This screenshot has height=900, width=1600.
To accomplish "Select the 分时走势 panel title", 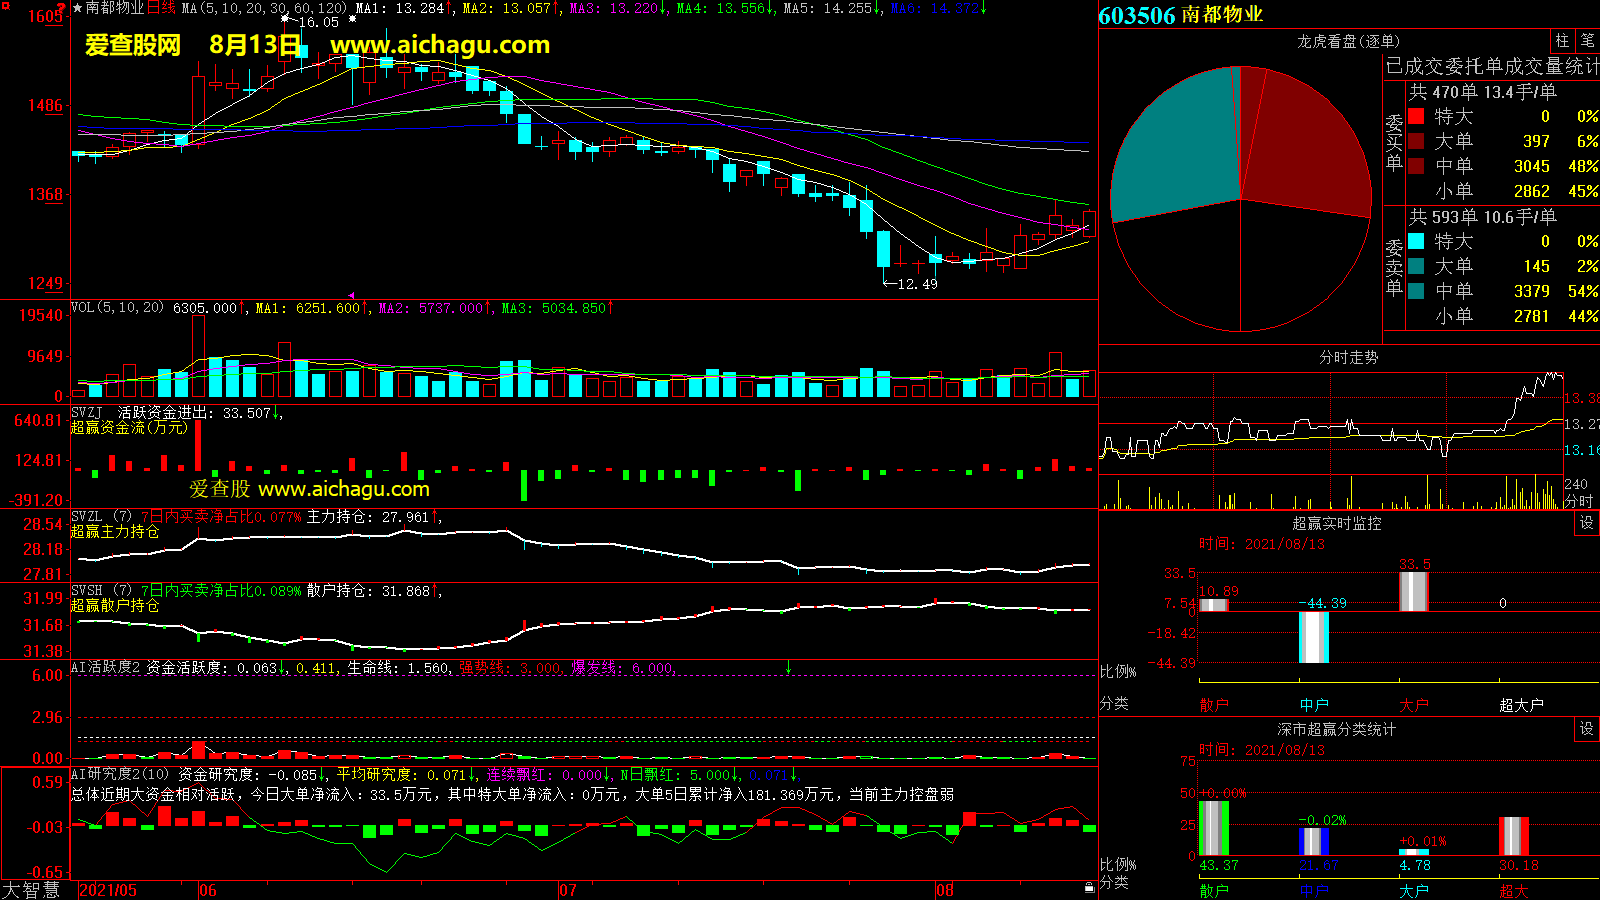I will (x=1348, y=357).
